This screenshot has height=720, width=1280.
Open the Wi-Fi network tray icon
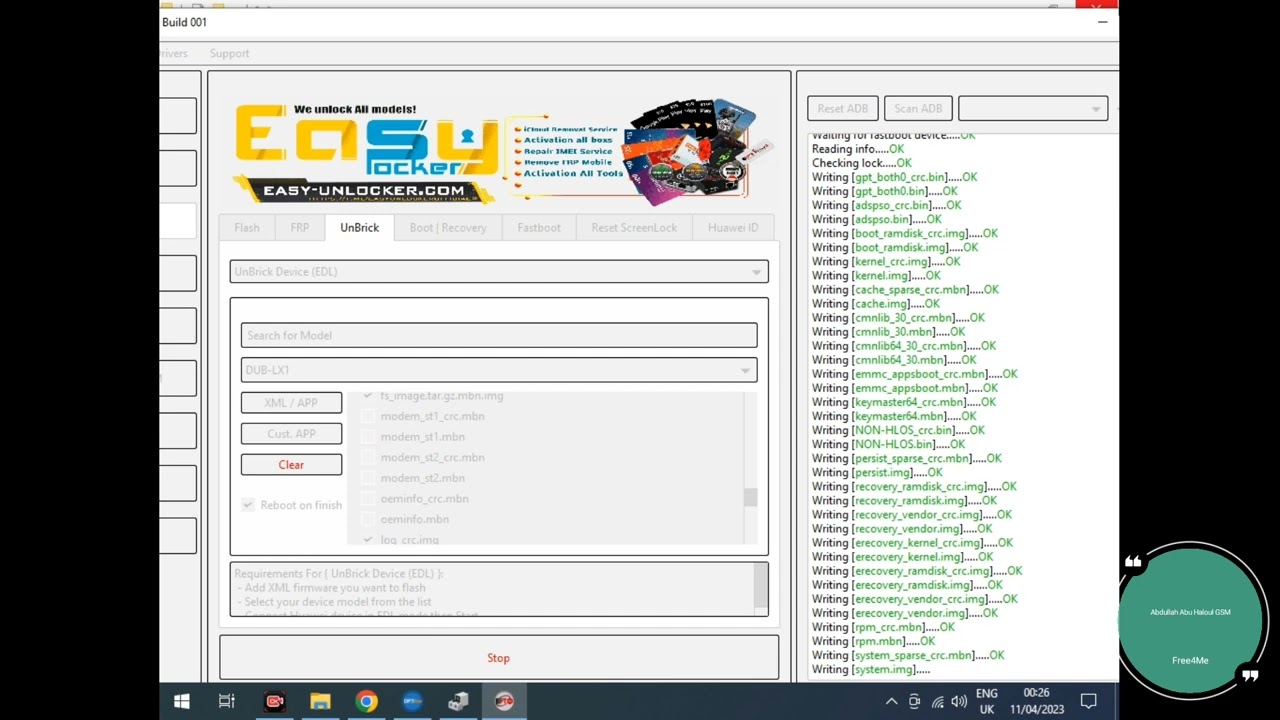click(937, 702)
